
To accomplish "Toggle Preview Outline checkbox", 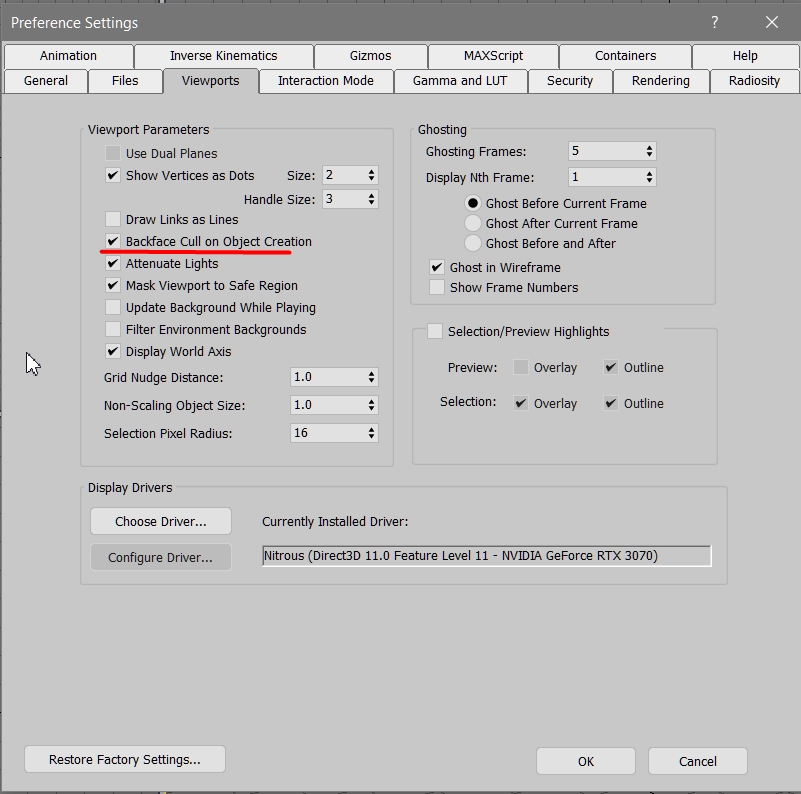I will (610, 367).
